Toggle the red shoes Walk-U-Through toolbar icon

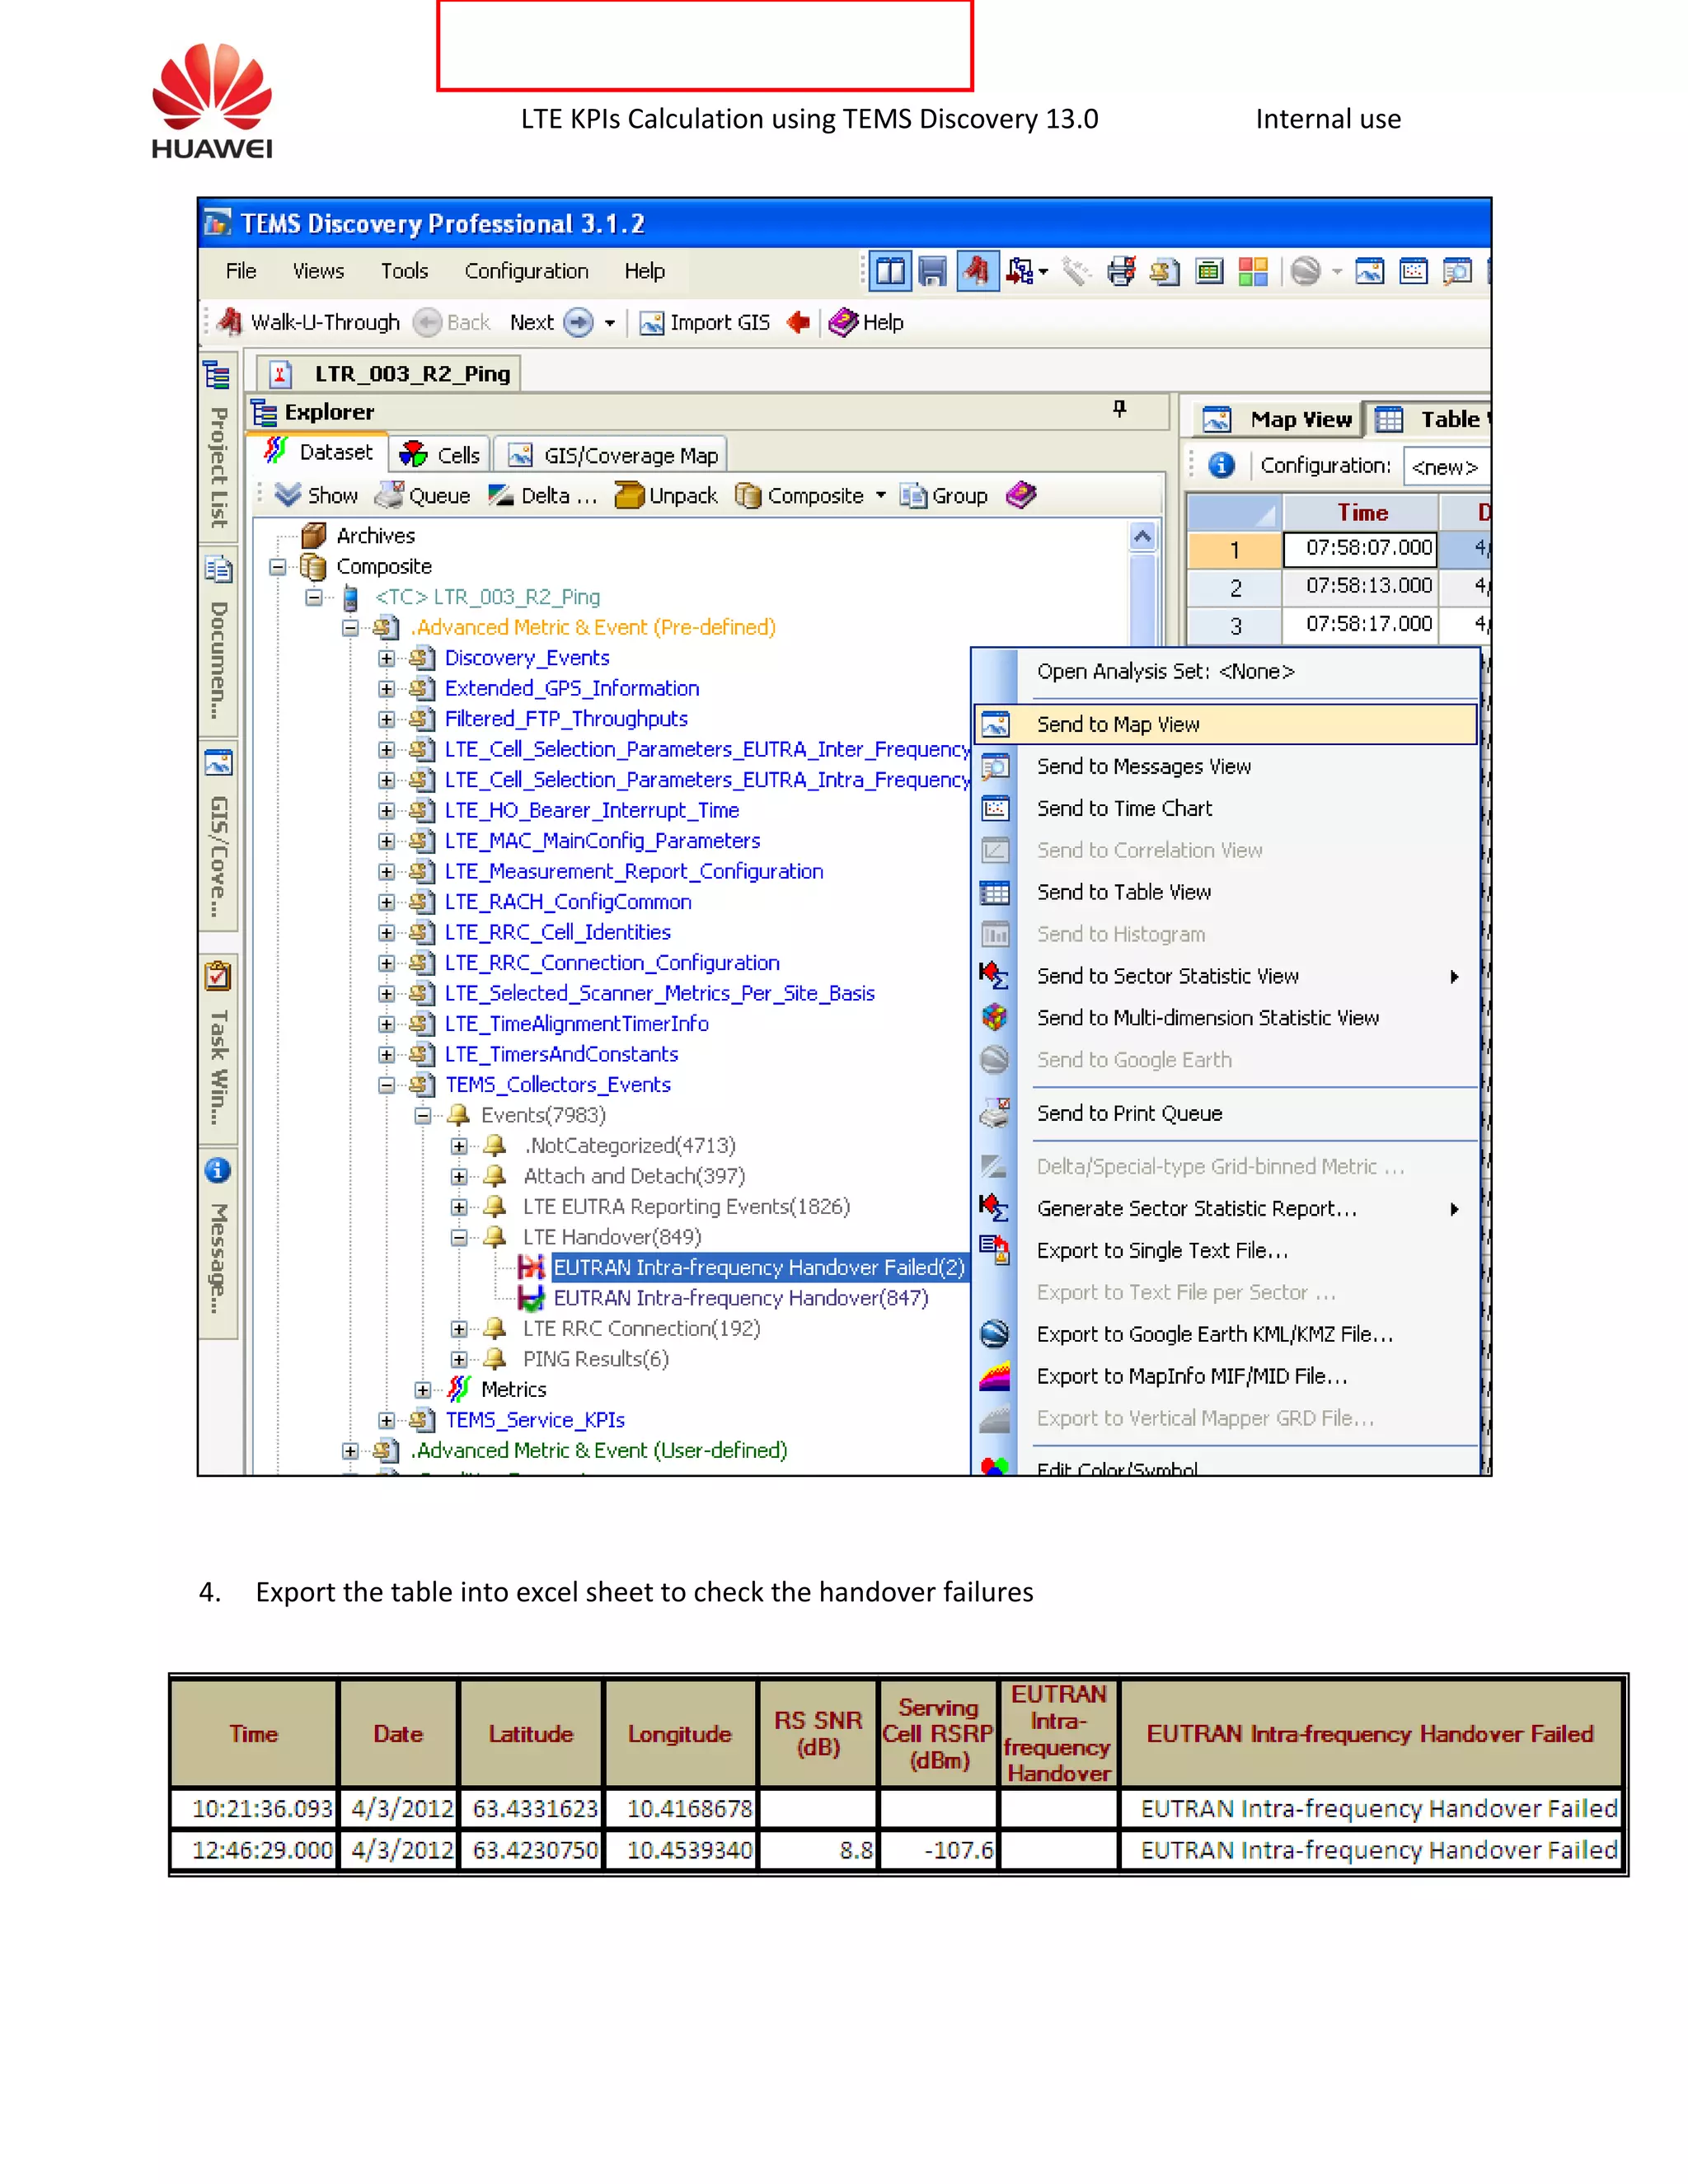[977, 271]
